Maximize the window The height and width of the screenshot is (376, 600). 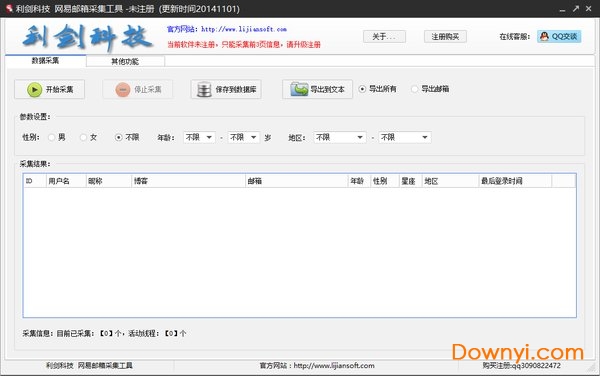pyautogui.click(x=576, y=8)
